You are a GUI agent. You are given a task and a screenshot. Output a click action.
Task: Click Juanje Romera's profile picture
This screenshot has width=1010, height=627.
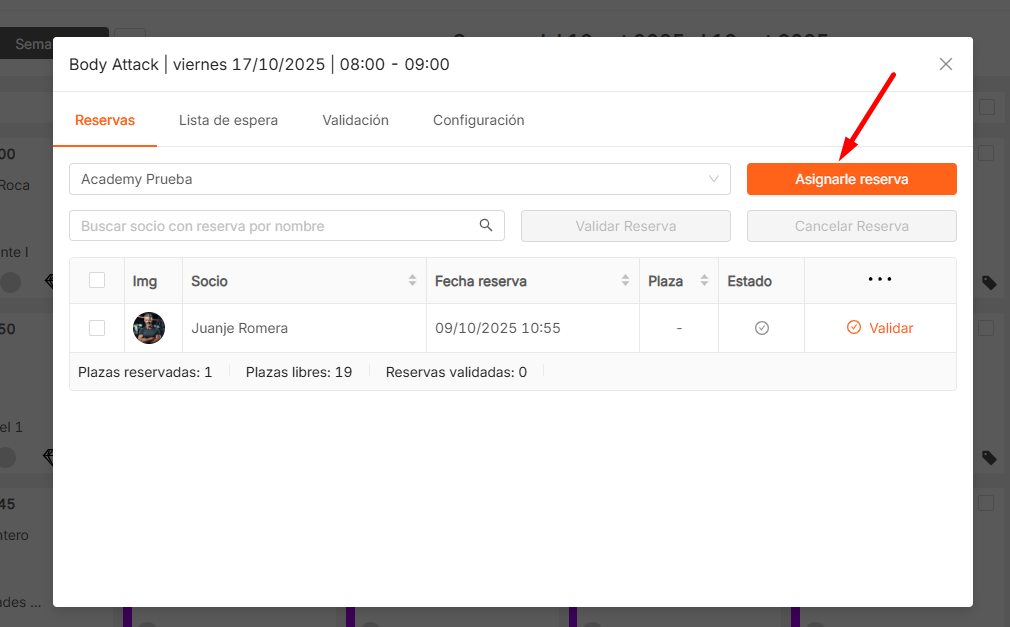(149, 328)
